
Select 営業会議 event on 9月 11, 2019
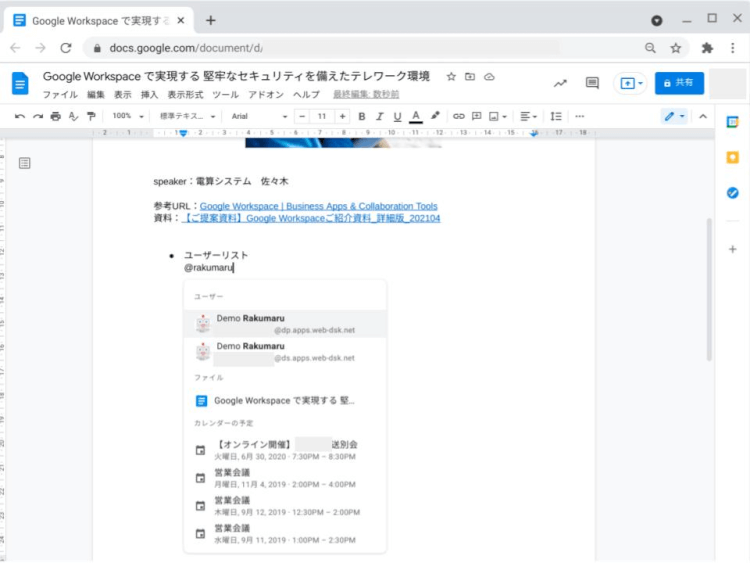point(285,533)
